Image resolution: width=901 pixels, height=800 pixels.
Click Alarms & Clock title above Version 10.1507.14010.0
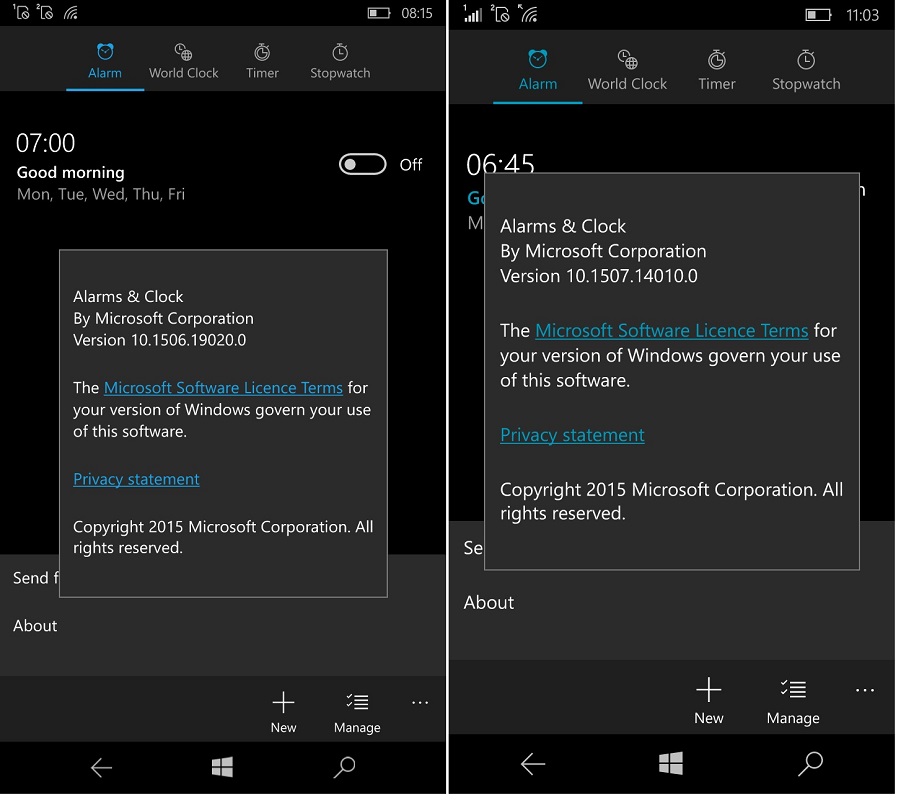[x=563, y=226]
